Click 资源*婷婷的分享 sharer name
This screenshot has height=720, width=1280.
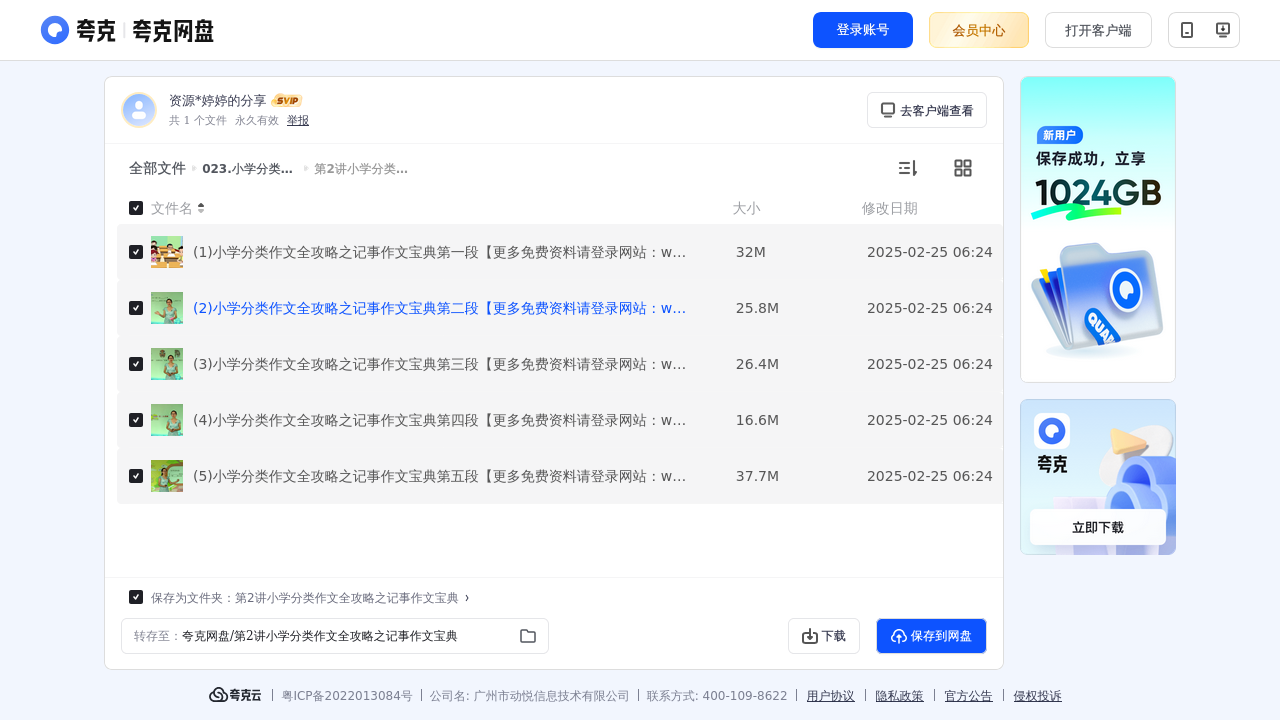coord(218,101)
